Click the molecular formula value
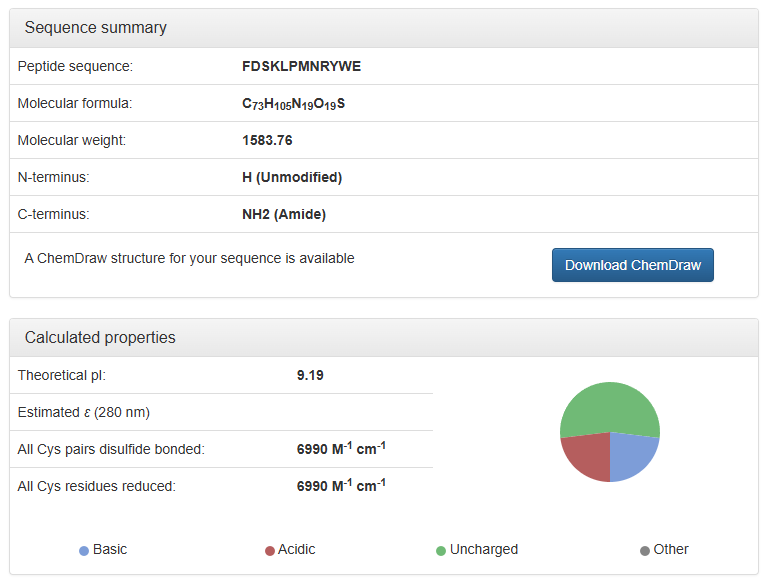 (x=293, y=103)
